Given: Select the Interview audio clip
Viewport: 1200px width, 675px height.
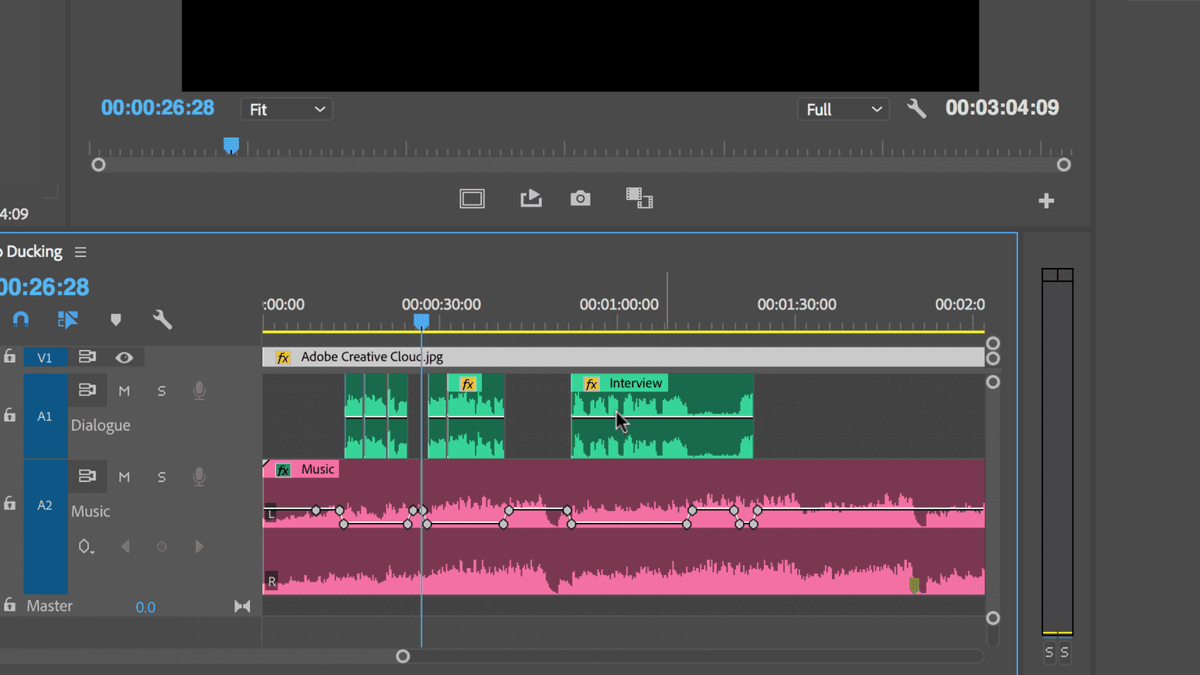Looking at the screenshot, I should tap(662, 416).
